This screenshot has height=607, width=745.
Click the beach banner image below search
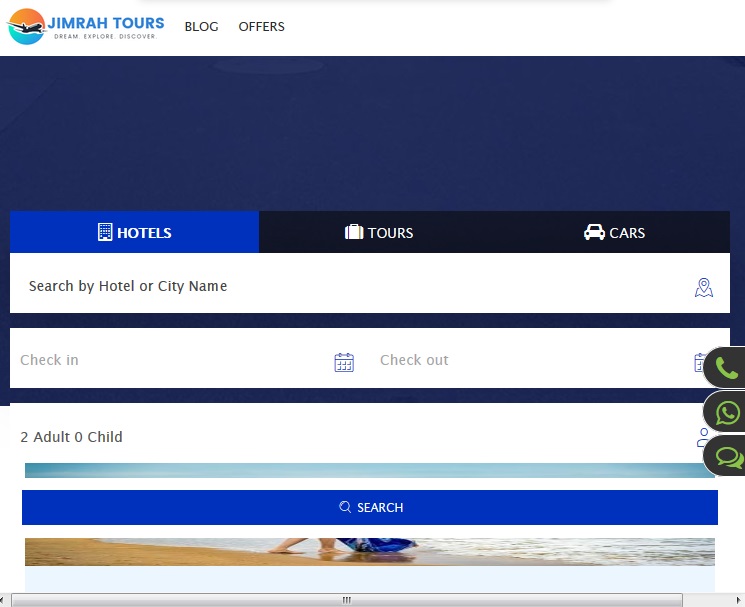tap(370, 551)
